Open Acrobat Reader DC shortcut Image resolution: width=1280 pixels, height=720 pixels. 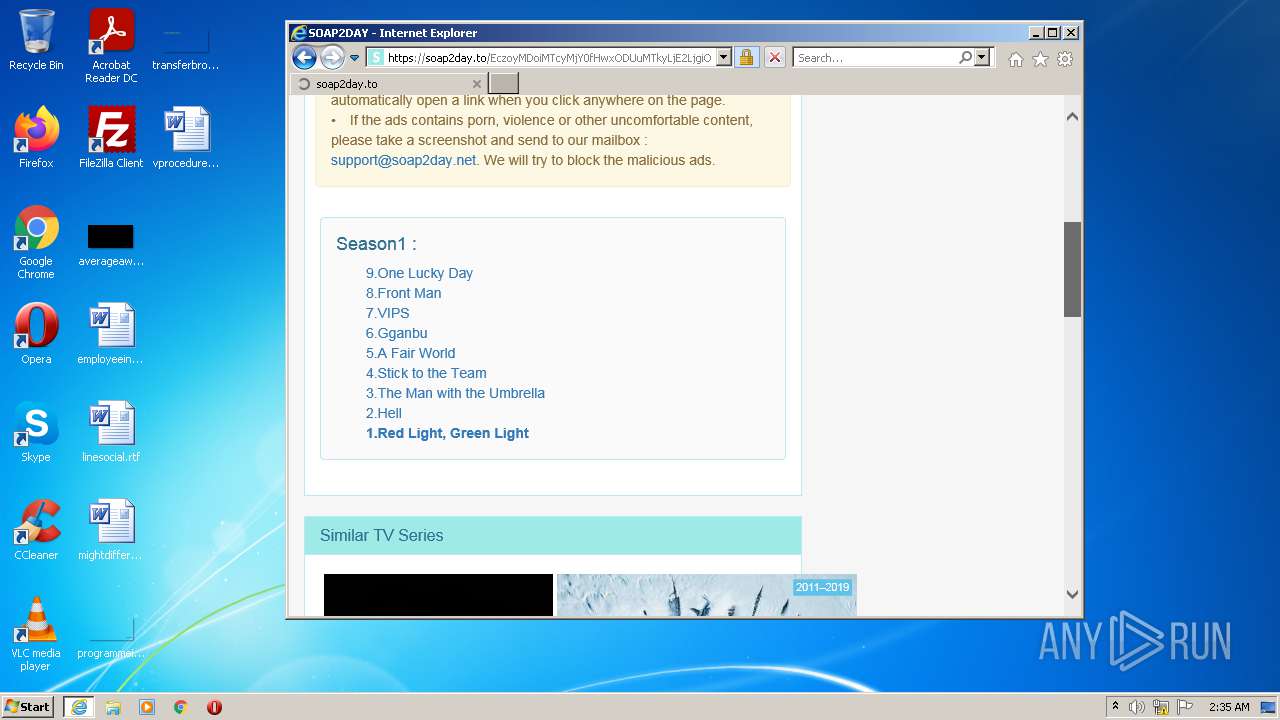(x=111, y=46)
